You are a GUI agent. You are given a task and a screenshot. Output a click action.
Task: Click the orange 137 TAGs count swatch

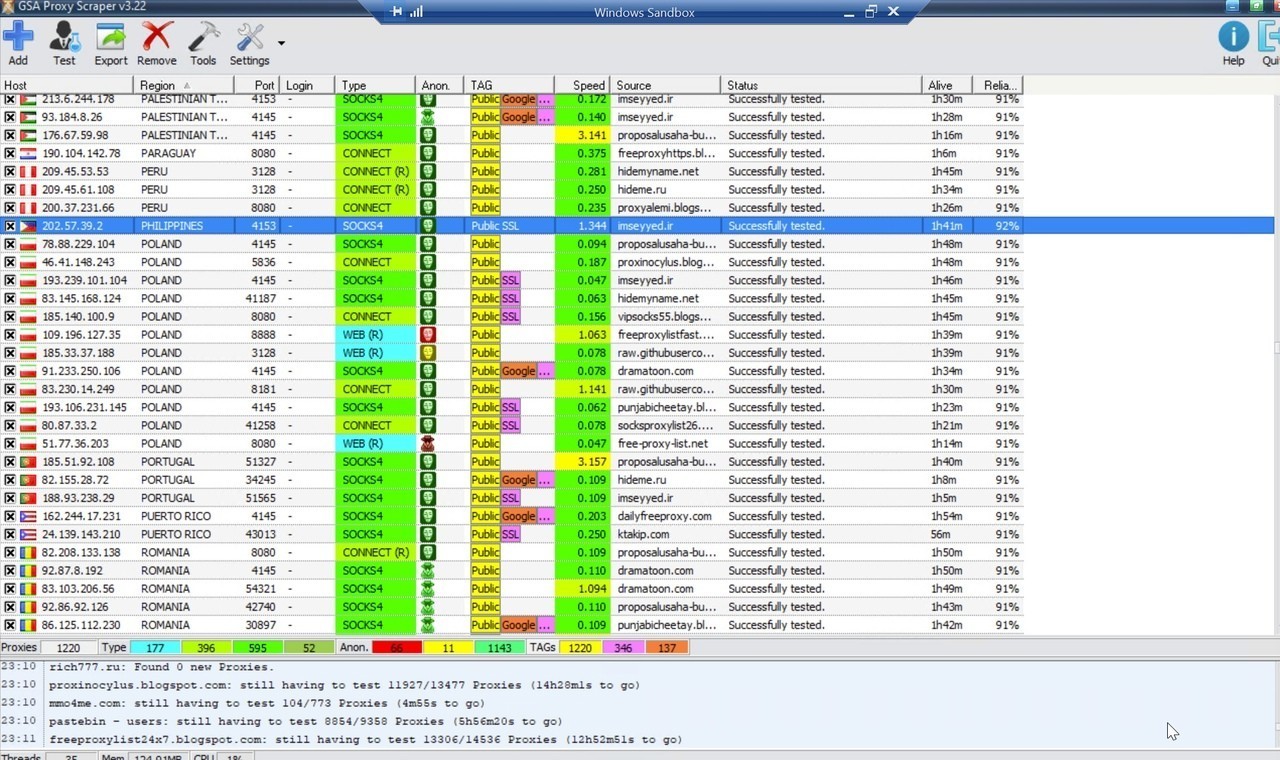(x=667, y=648)
